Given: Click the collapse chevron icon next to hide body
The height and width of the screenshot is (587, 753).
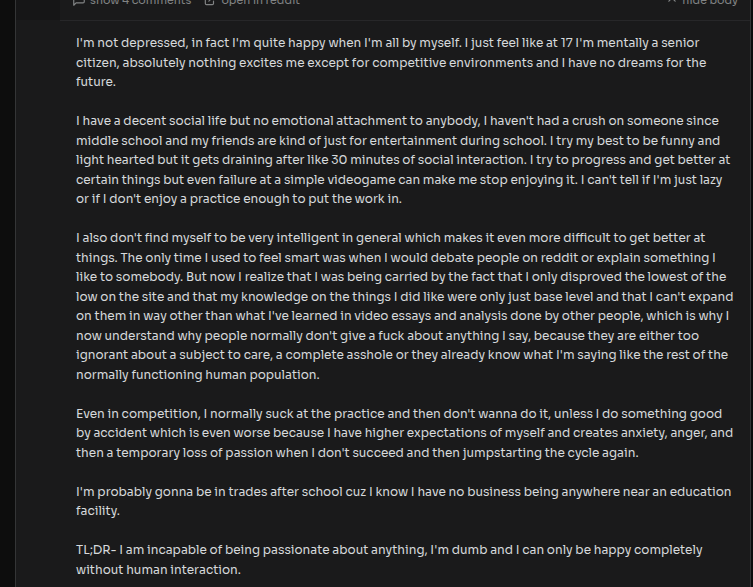Looking at the screenshot, I should tap(672, 2).
